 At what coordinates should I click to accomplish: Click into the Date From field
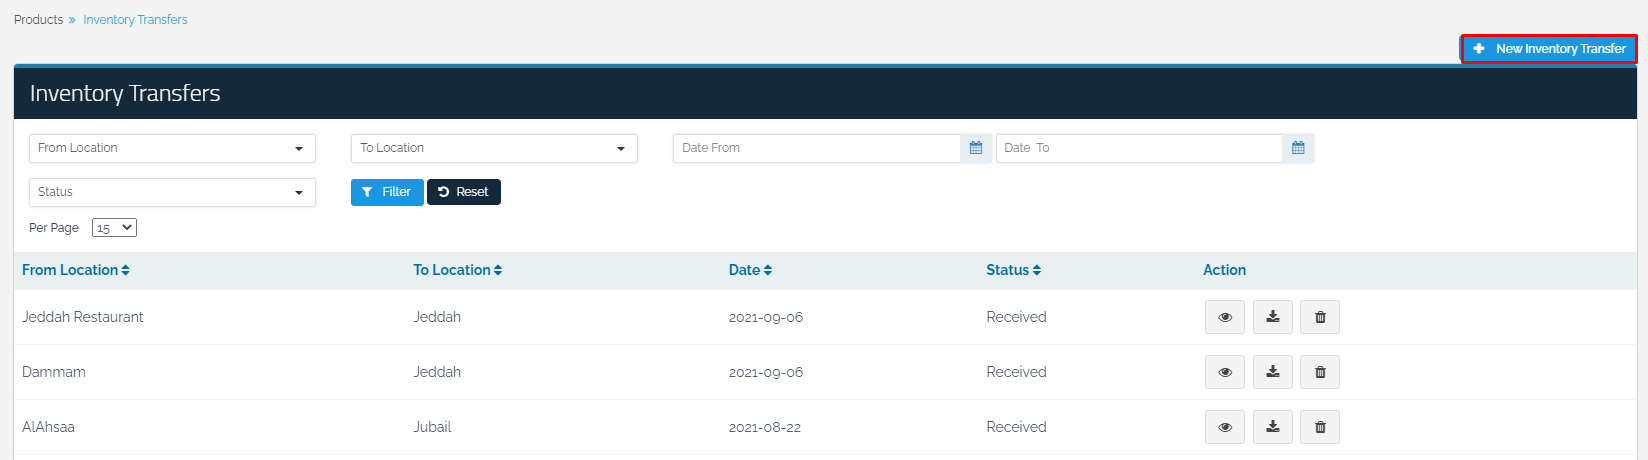(816, 148)
